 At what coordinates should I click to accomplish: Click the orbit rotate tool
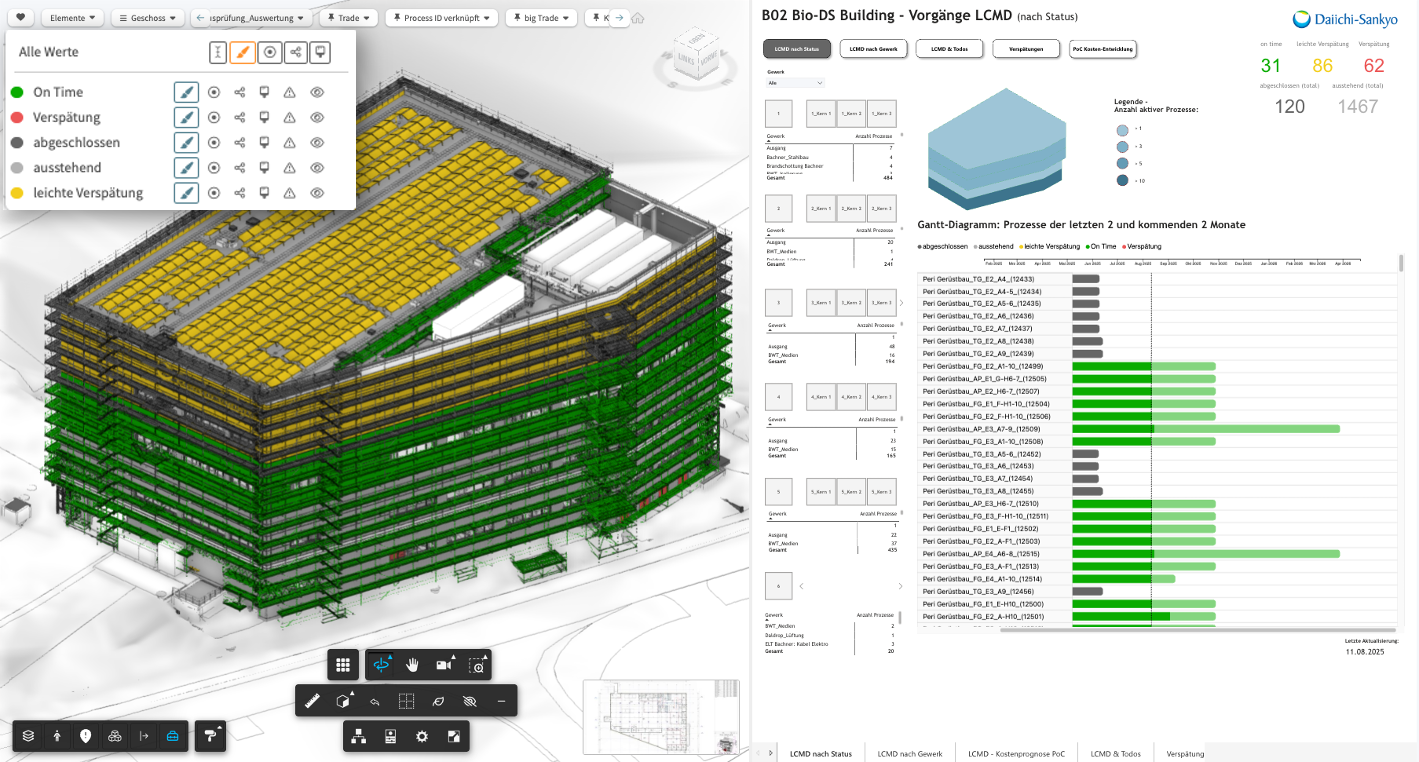[x=381, y=665]
